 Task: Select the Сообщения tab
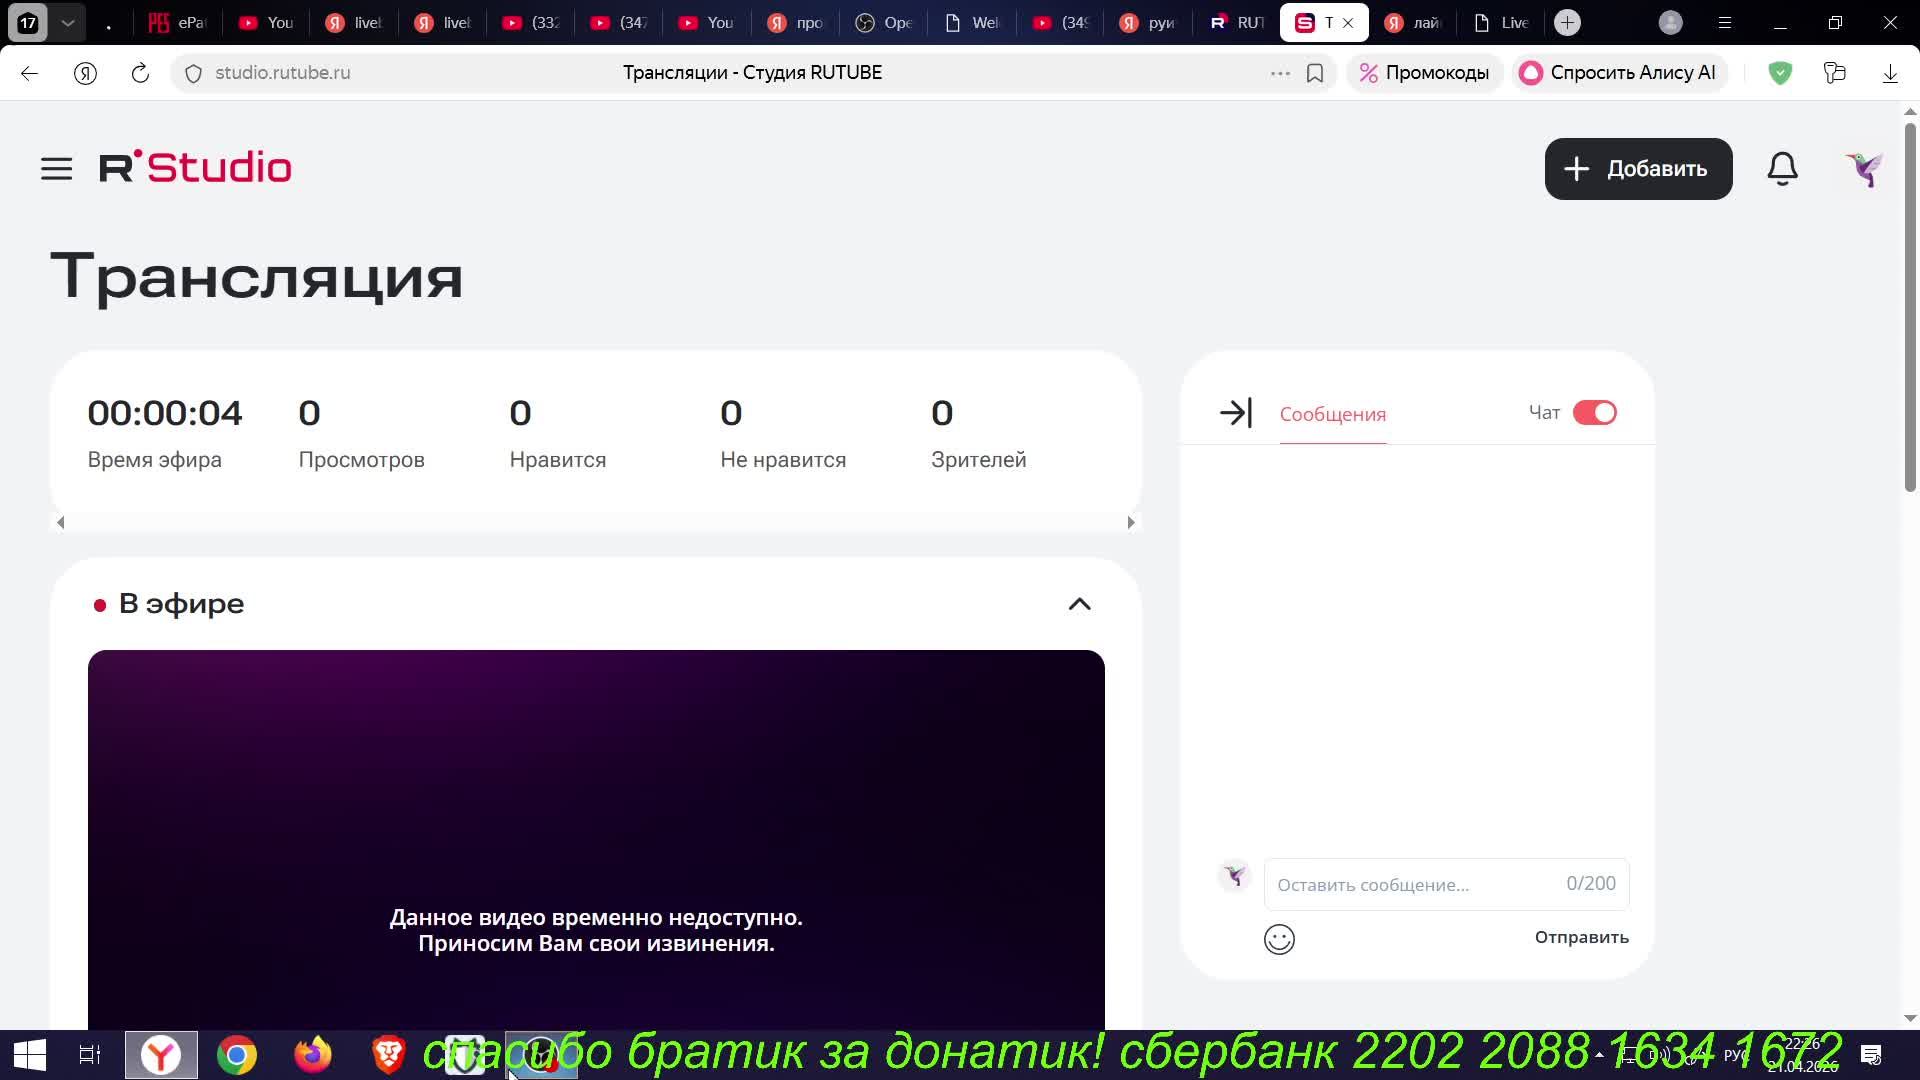coord(1332,414)
